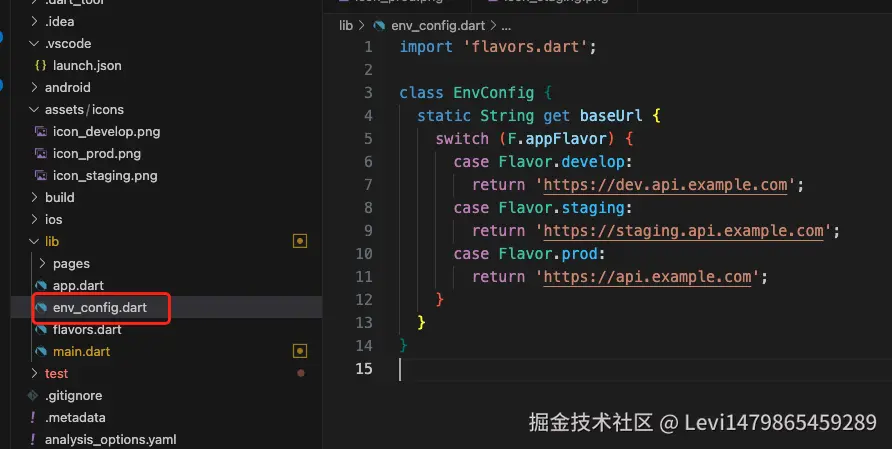This screenshot has height=449, width=892.
Task: Click the launch.json braces icon
Action: (x=40, y=65)
